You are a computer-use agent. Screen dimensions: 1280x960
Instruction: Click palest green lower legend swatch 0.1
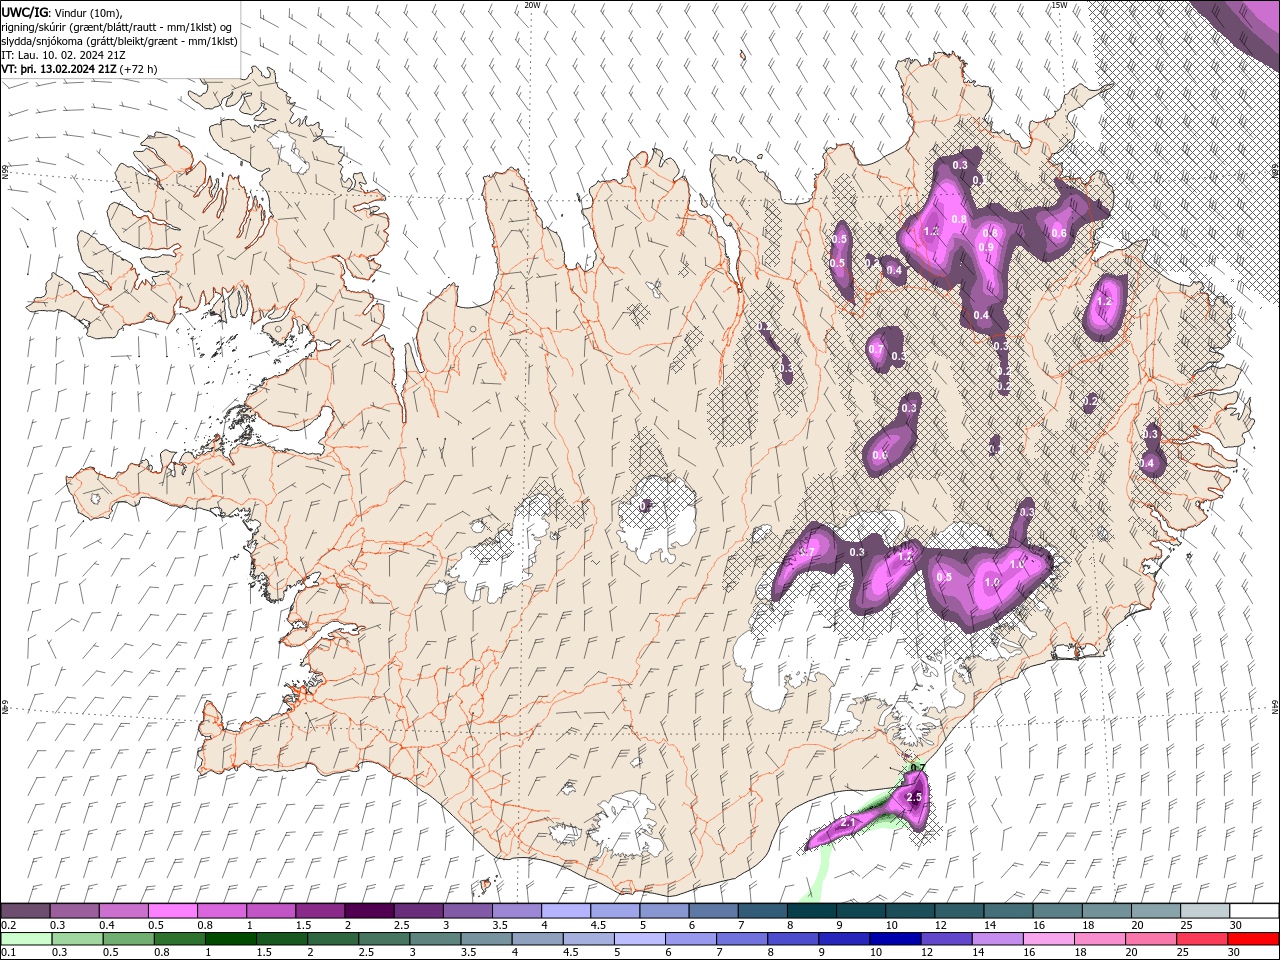point(27,939)
